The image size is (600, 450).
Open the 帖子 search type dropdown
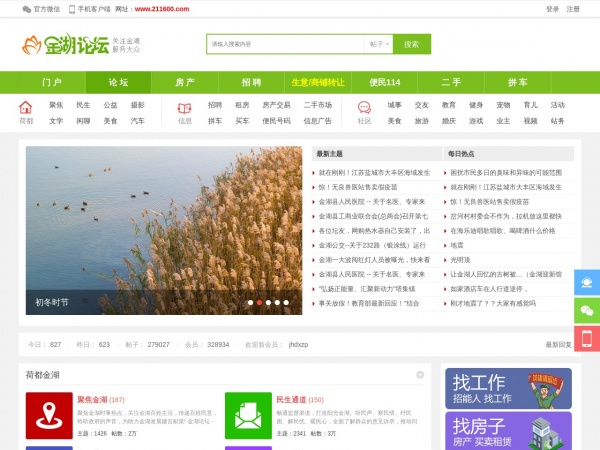(x=379, y=44)
